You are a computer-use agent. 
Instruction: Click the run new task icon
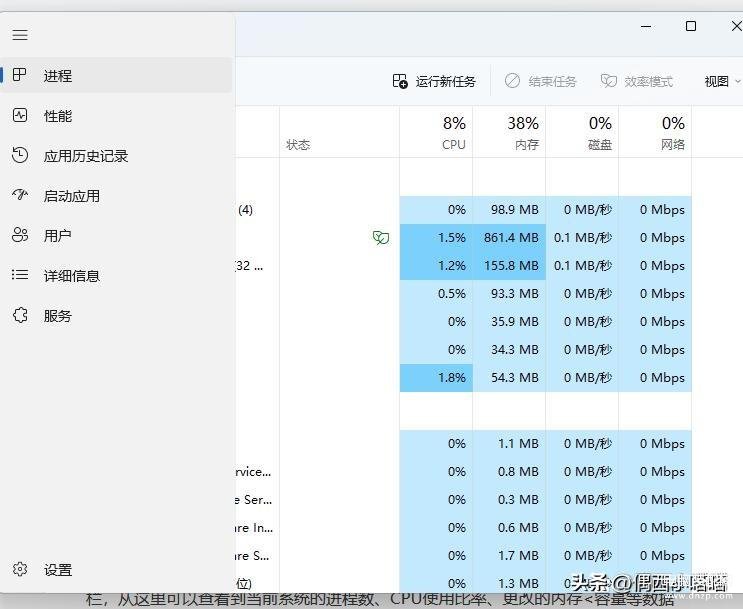(400, 81)
